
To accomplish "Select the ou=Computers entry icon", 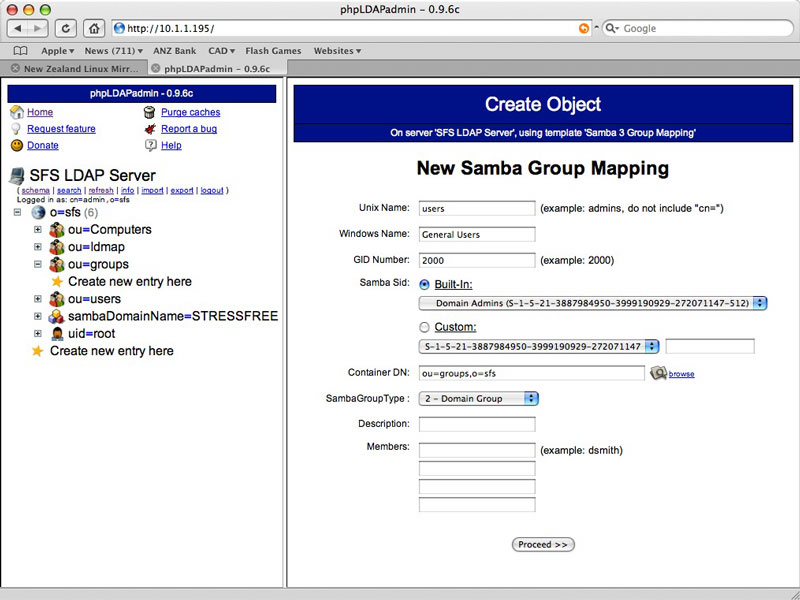I will (56, 229).
